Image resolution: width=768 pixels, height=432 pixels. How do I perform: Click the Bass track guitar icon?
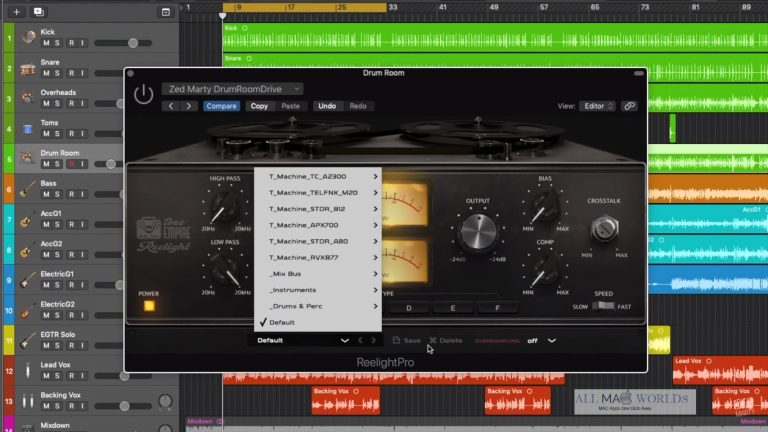click(27, 189)
